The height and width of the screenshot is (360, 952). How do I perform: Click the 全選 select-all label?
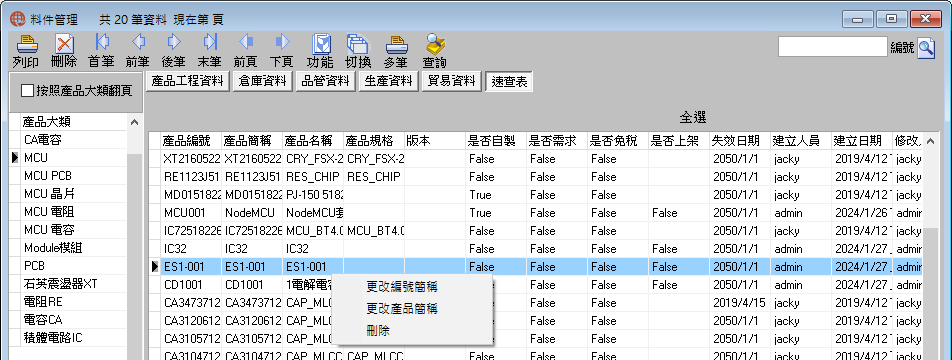(692, 117)
